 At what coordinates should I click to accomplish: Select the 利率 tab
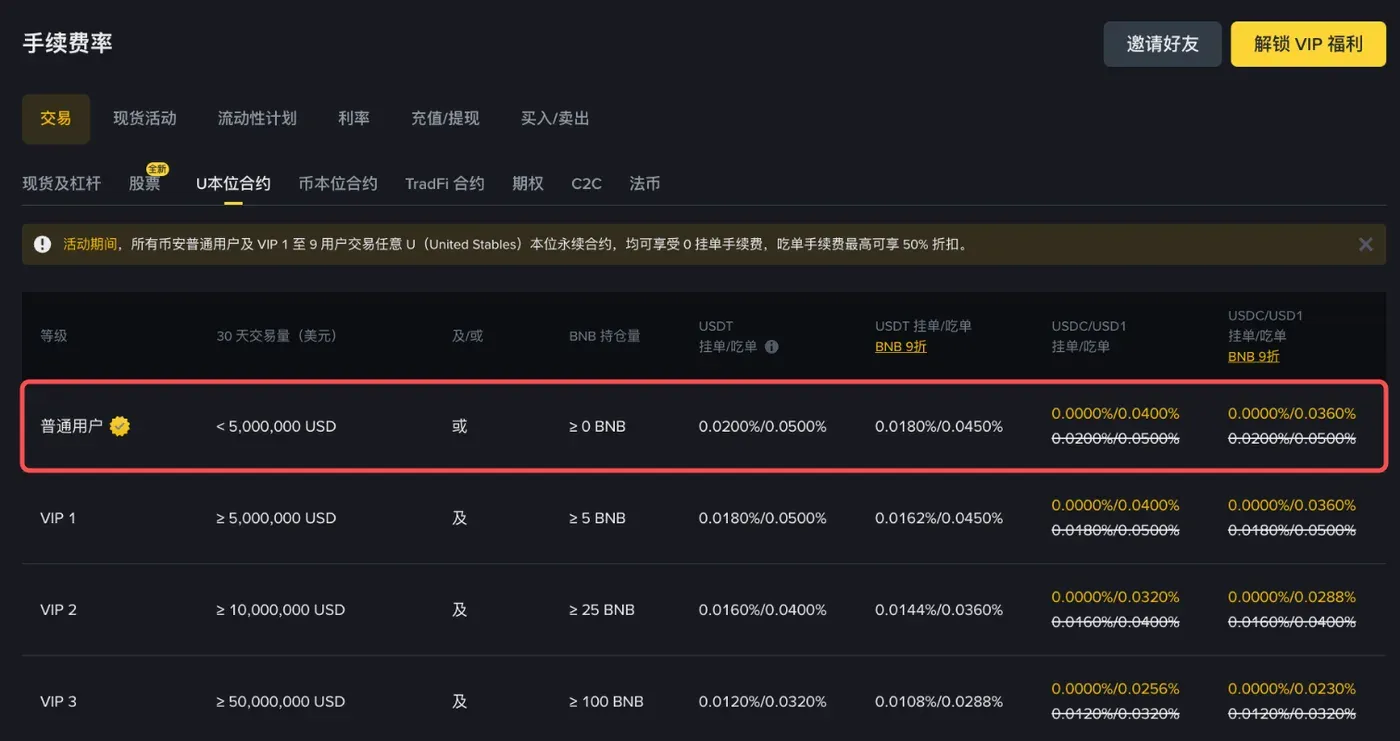pos(354,119)
